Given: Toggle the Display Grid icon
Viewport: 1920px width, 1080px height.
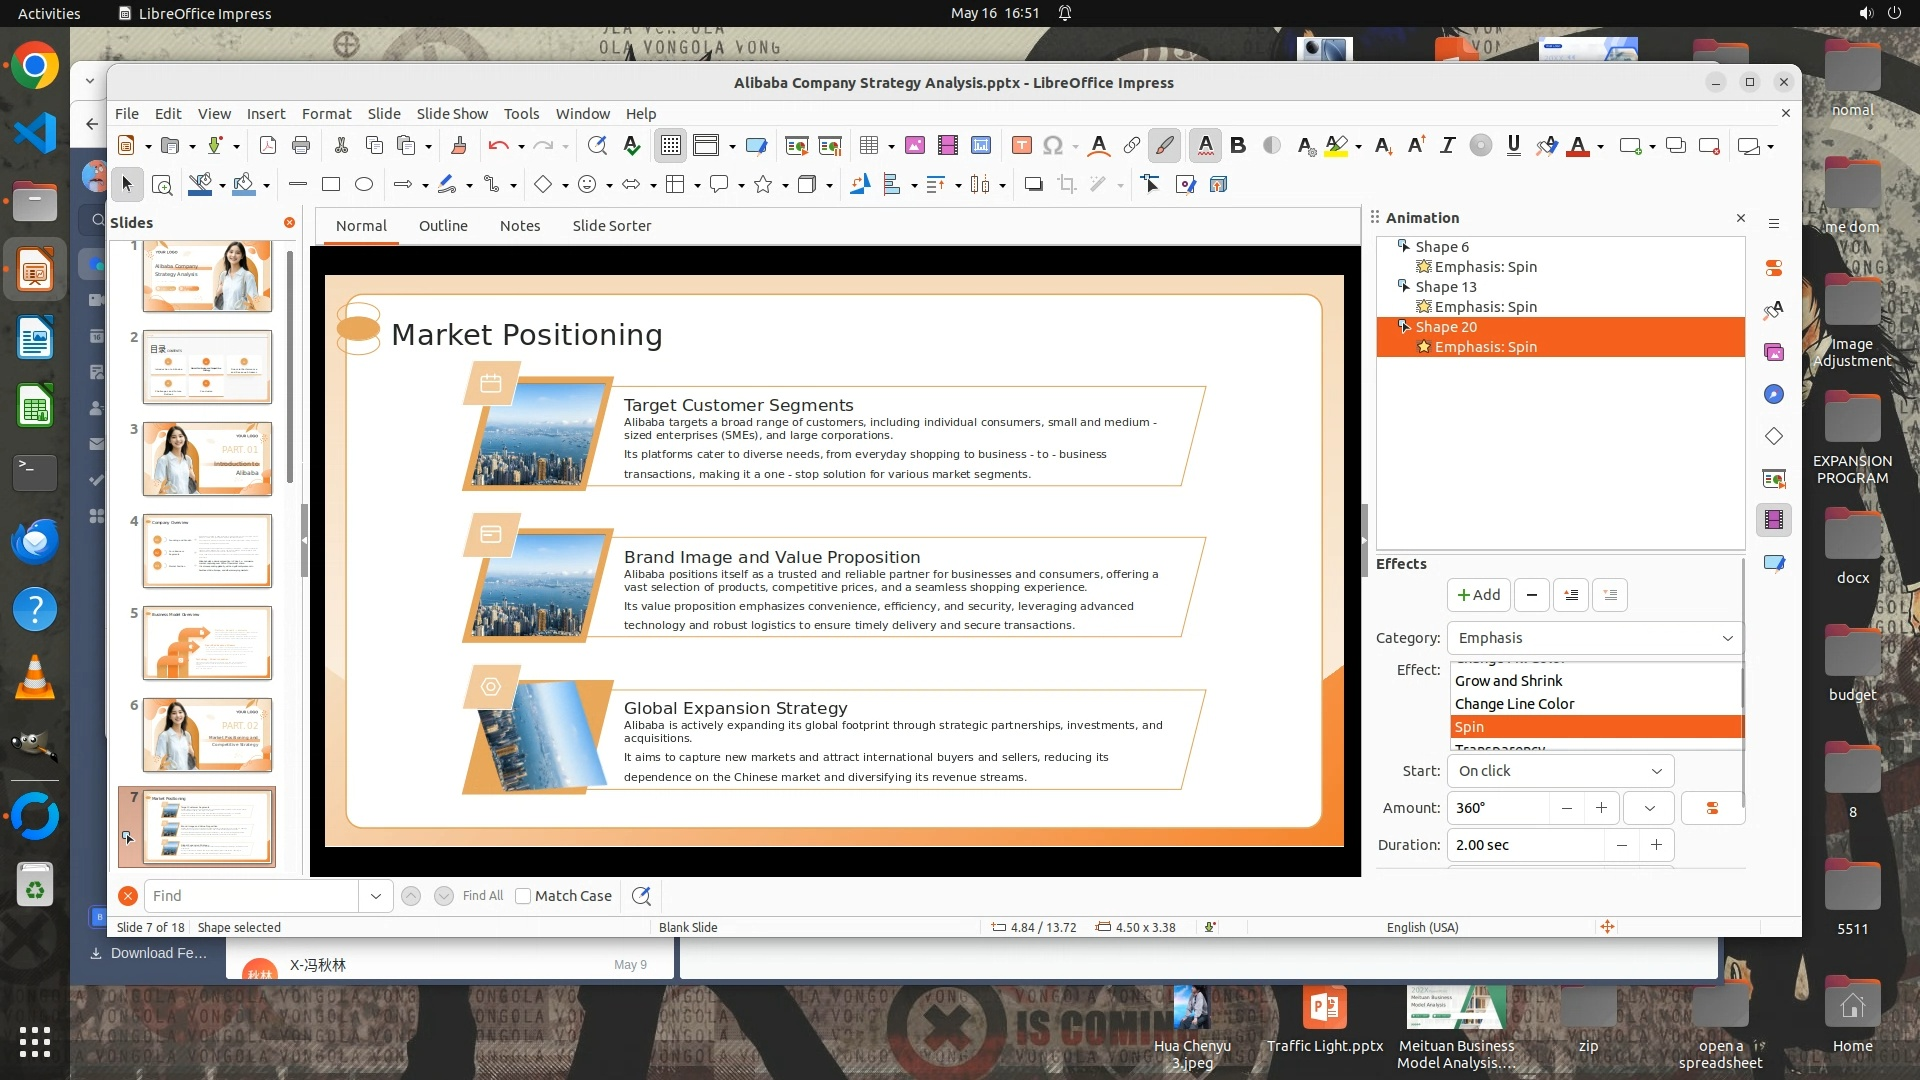Looking at the screenshot, I should click(670, 146).
